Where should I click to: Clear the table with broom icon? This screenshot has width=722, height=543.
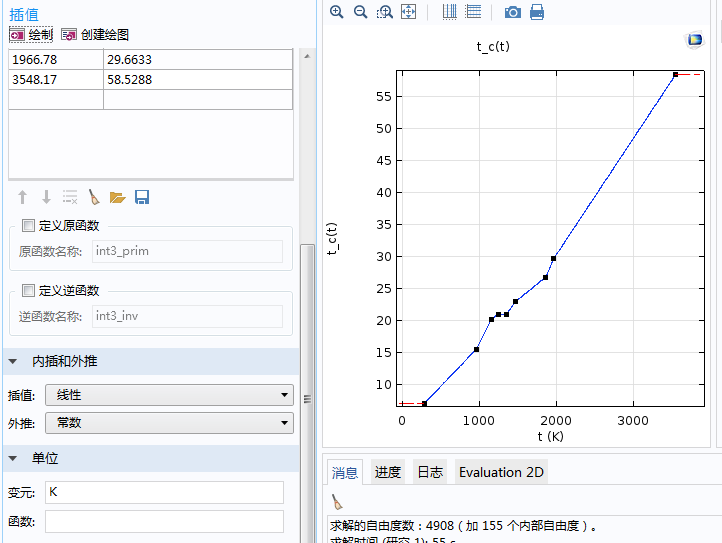(94, 197)
